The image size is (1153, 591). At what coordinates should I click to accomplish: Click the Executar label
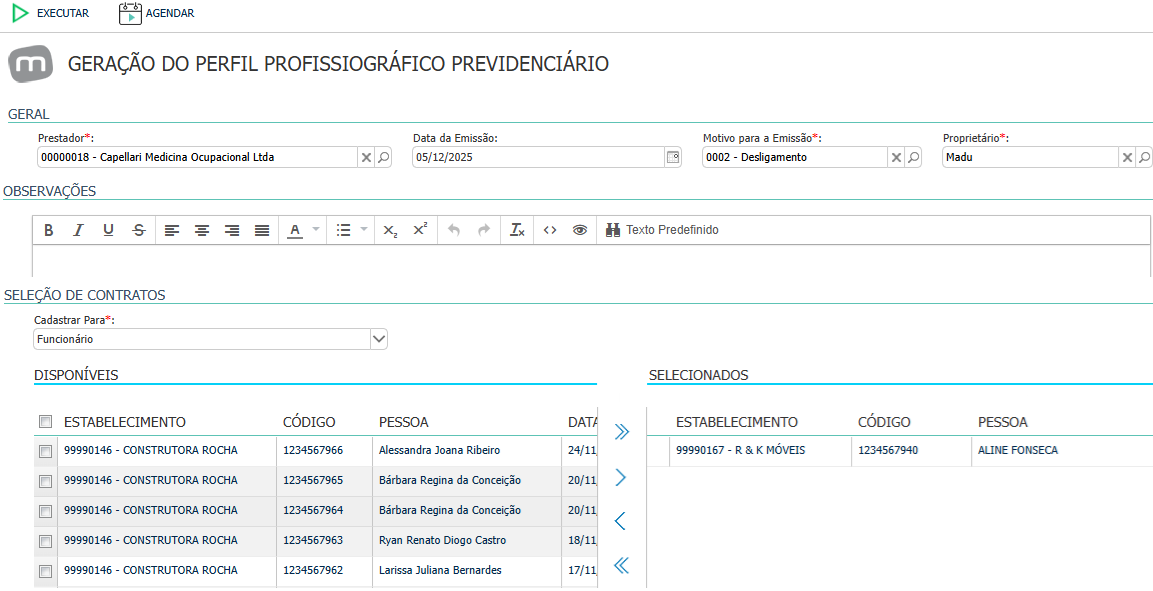[x=63, y=13]
